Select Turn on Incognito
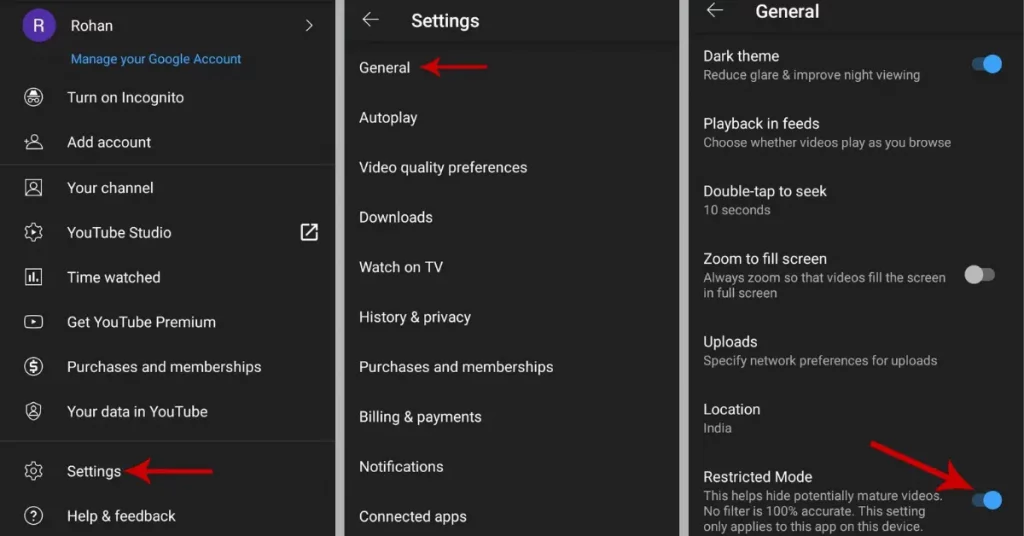 [x=125, y=97]
